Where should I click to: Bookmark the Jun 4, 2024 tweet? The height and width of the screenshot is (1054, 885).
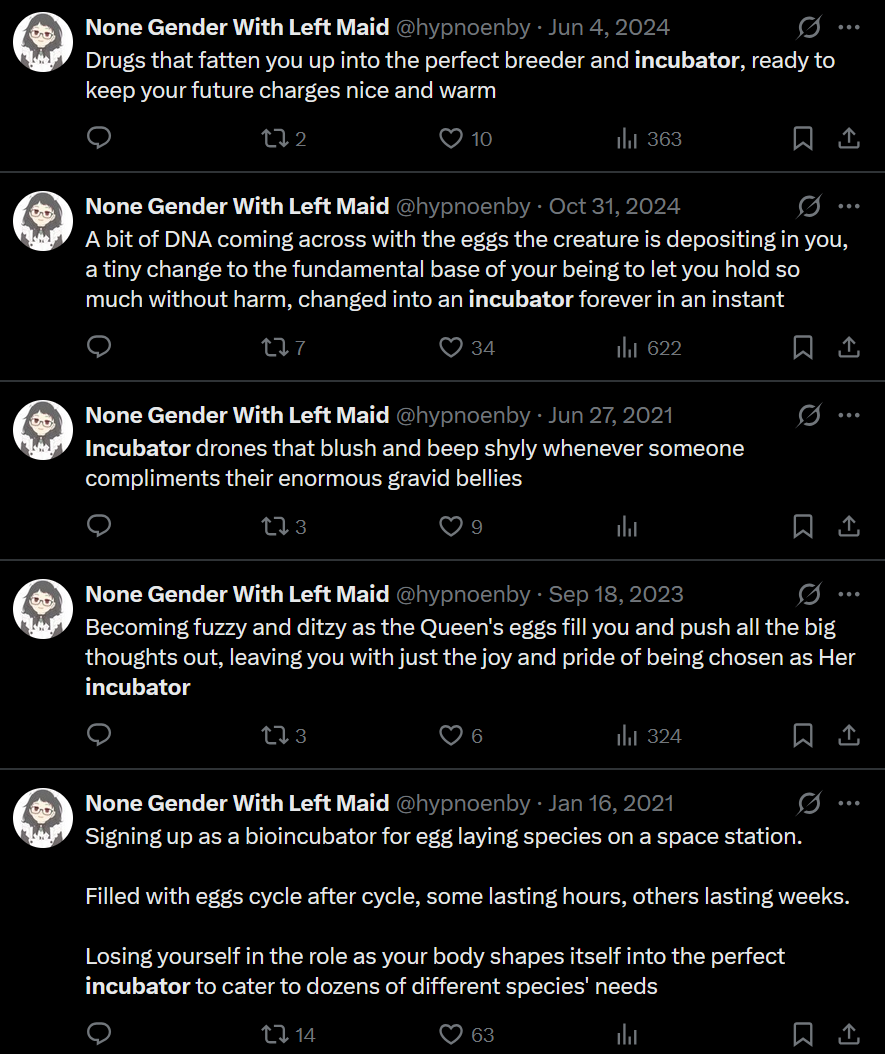[802, 139]
